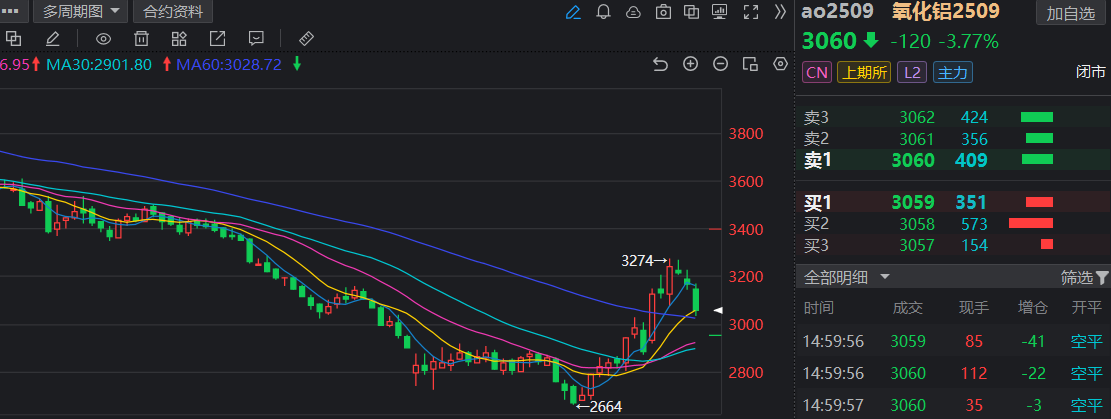Viewport: 1111px width, 419px height.
Task: Click the export share arrow icon
Action: (218, 38)
